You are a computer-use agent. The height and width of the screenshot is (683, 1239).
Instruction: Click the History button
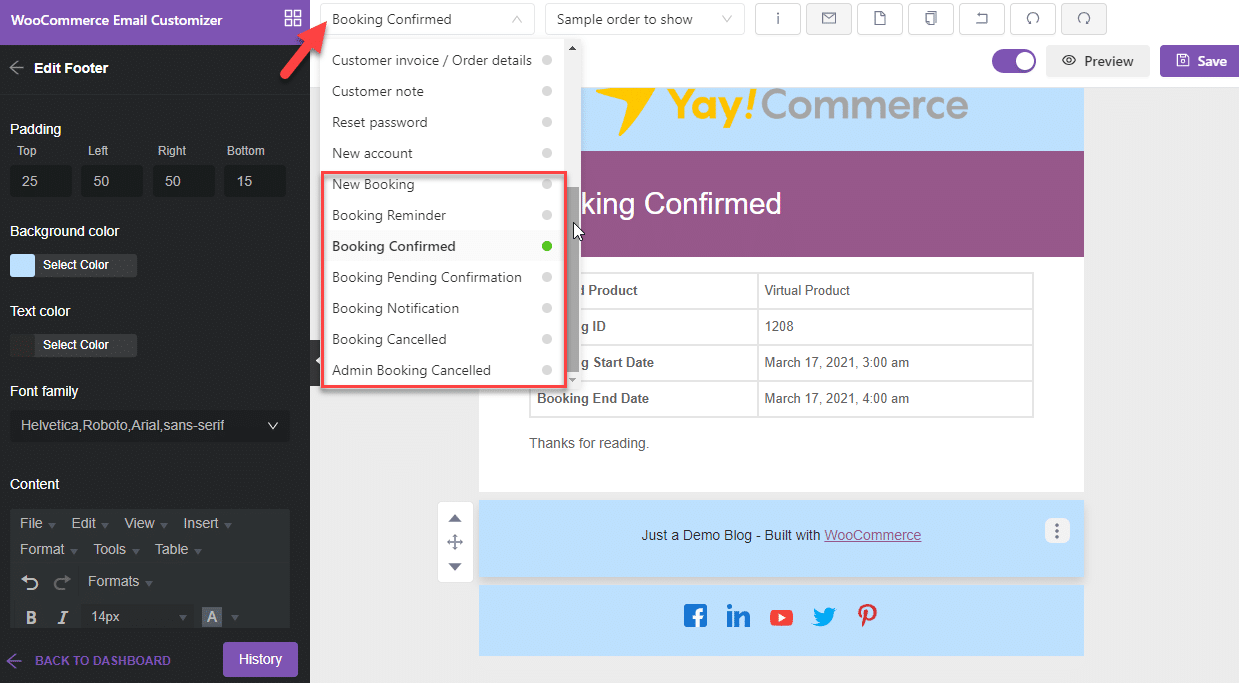(x=260, y=659)
